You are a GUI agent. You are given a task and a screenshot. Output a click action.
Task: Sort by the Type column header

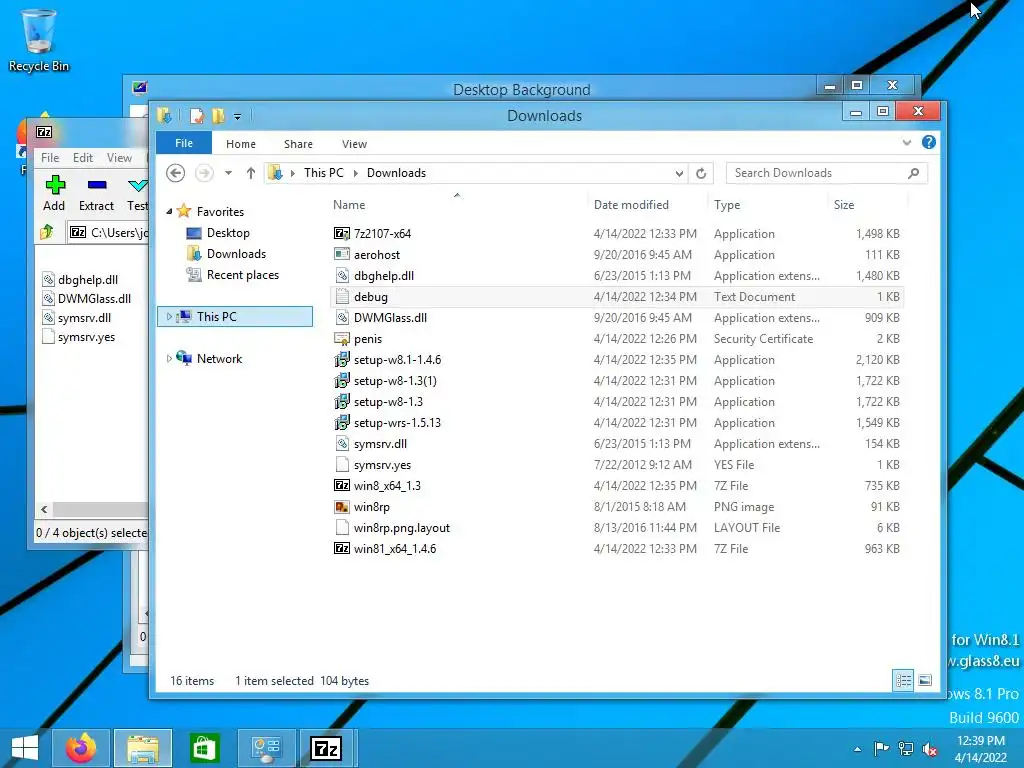(767, 204)
